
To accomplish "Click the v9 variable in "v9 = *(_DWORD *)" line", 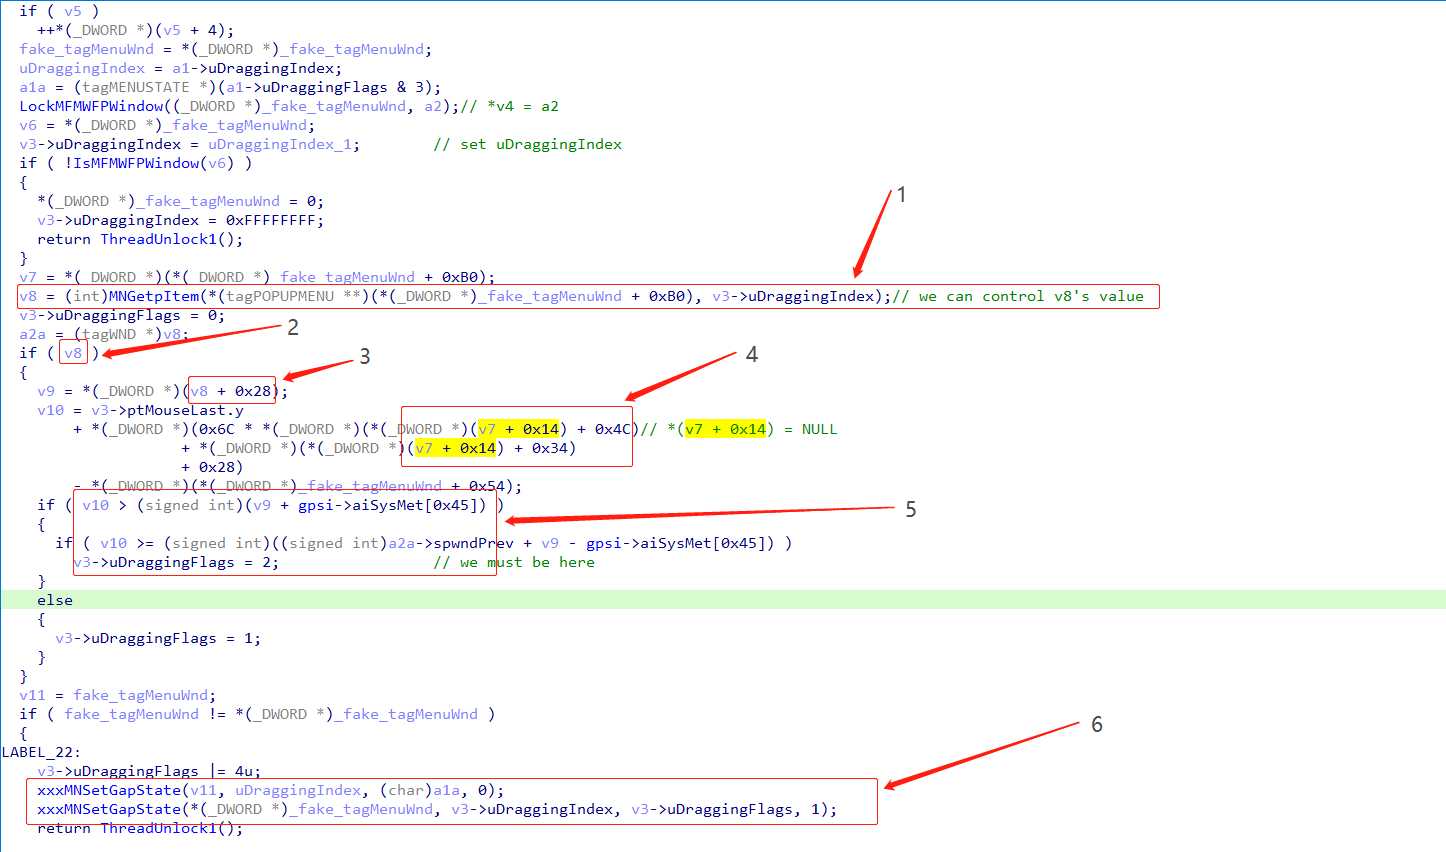I will 46,391.
